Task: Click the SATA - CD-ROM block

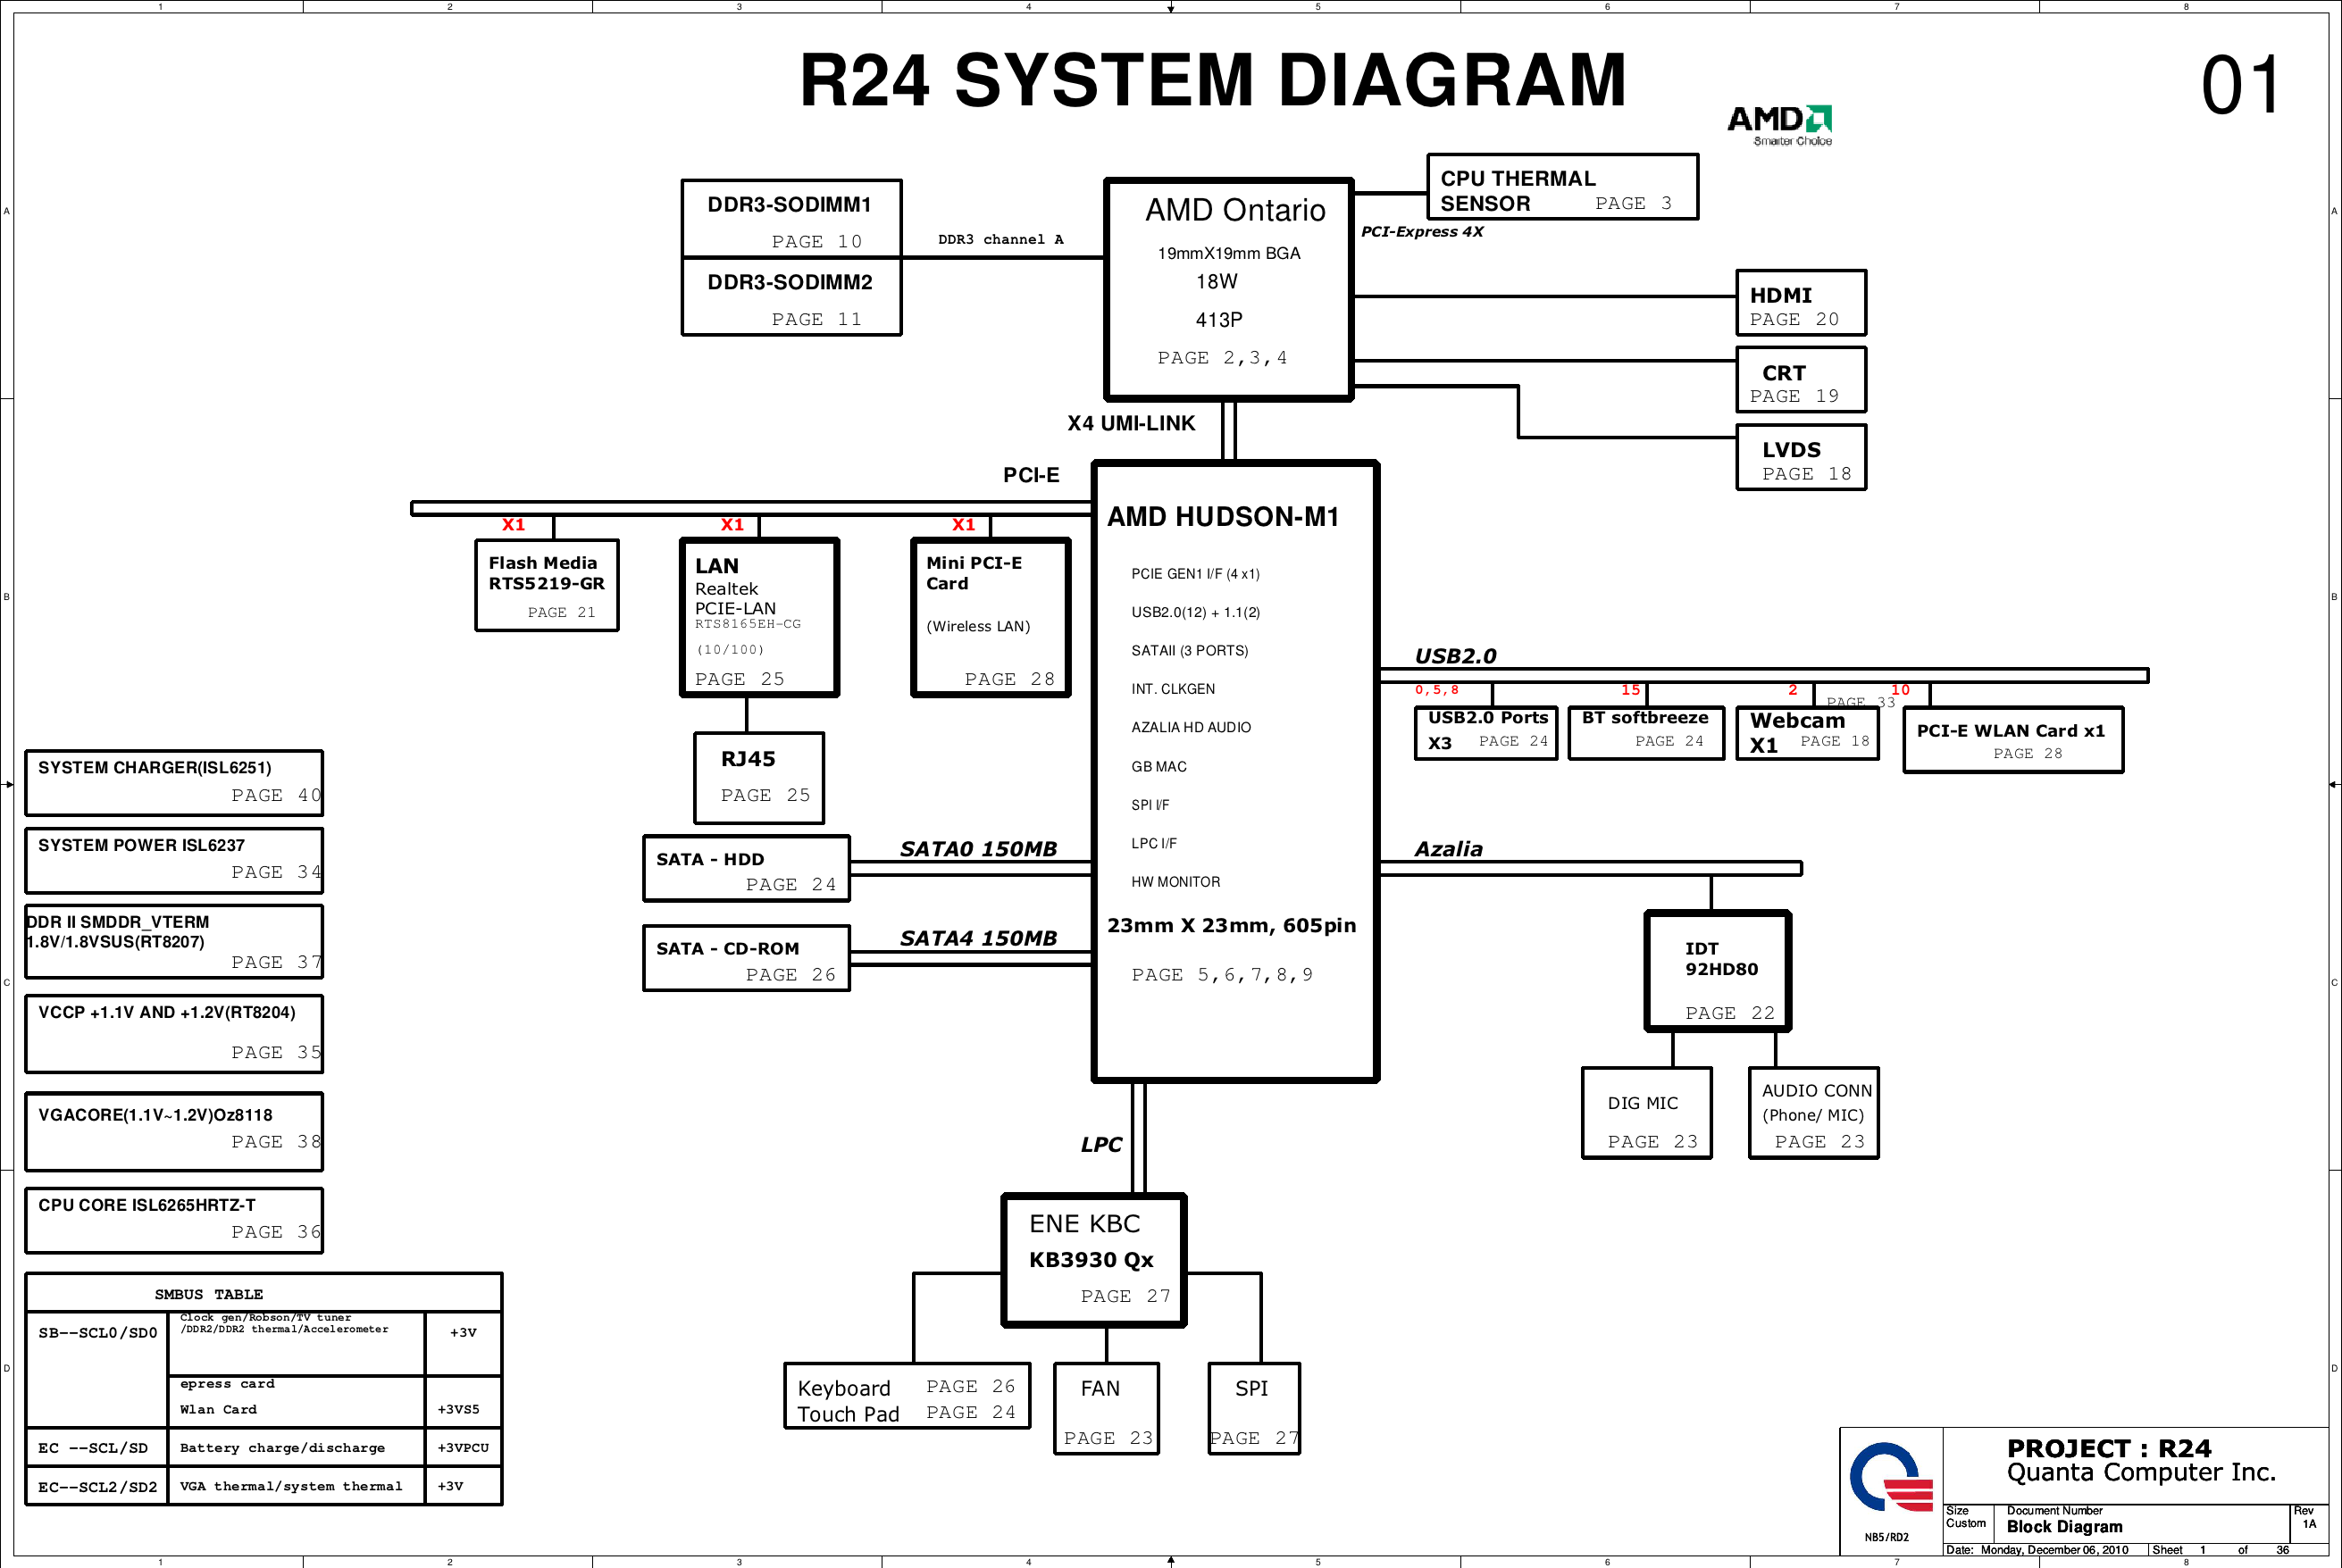Action: pyautogui.click(x=746, y=958)
